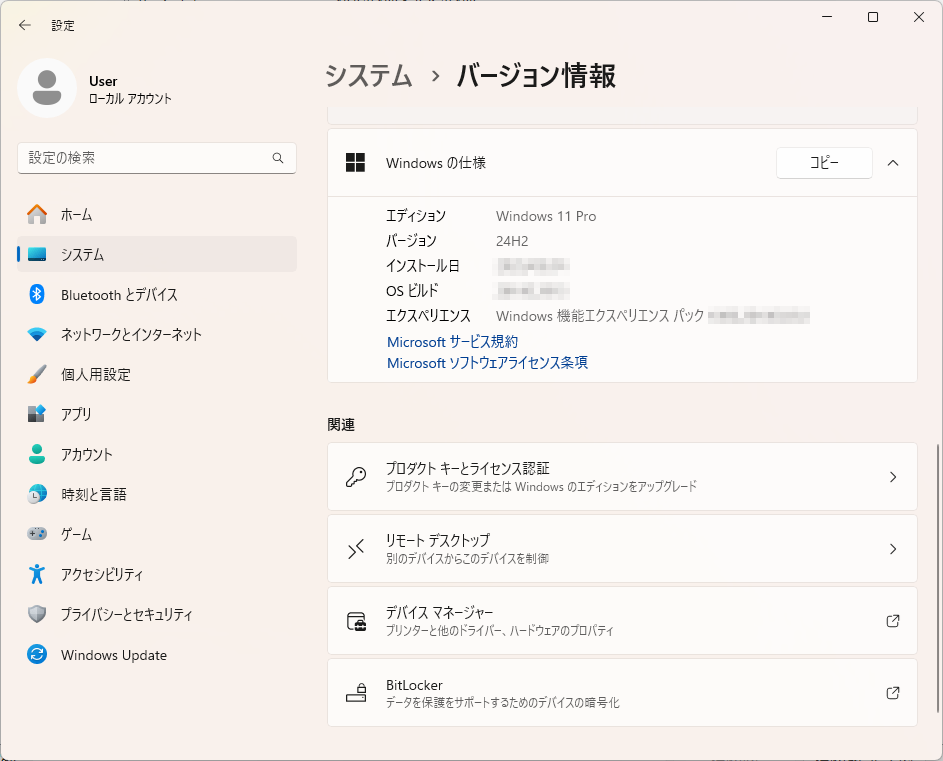Viewport: 943px width, 761px height.
Task: Collapse the Windows の仕様 section
Action: click(x=893, y=162)
